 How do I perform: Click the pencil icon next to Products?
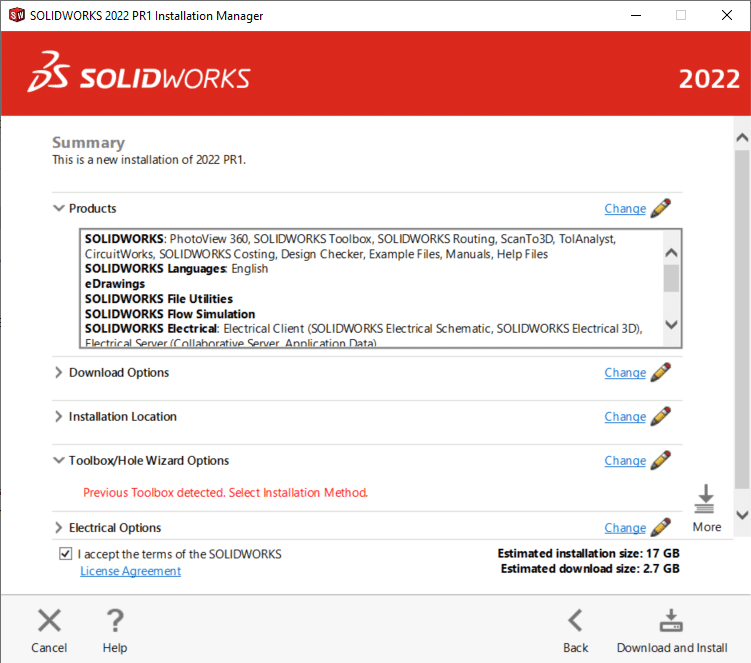tap(660, 208)
